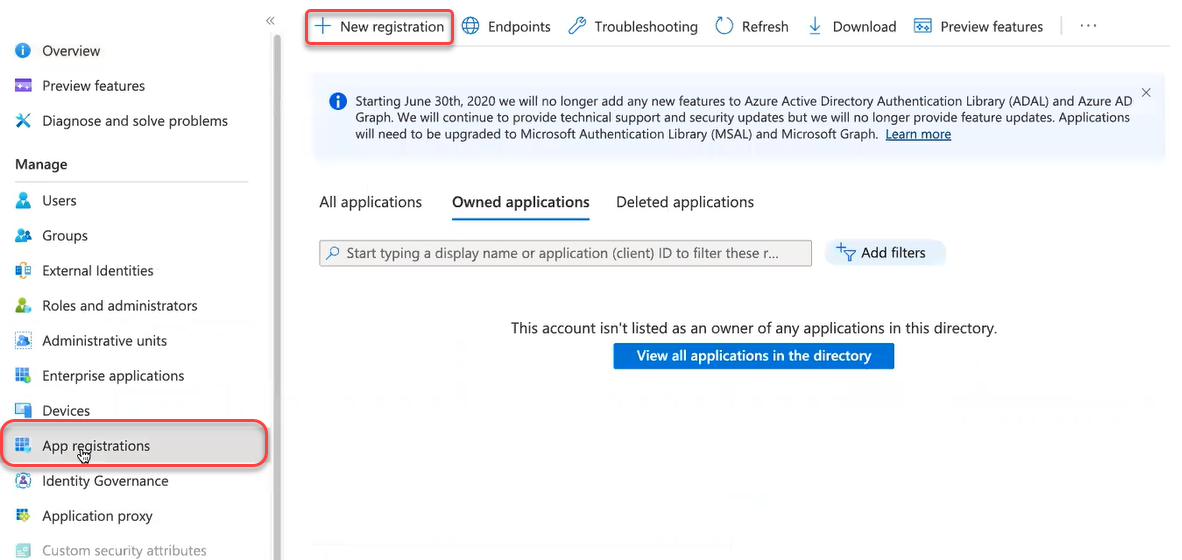This screenshot has height=560, width=1182.
Task: Click the New registration plus icon
Action: 322,27
